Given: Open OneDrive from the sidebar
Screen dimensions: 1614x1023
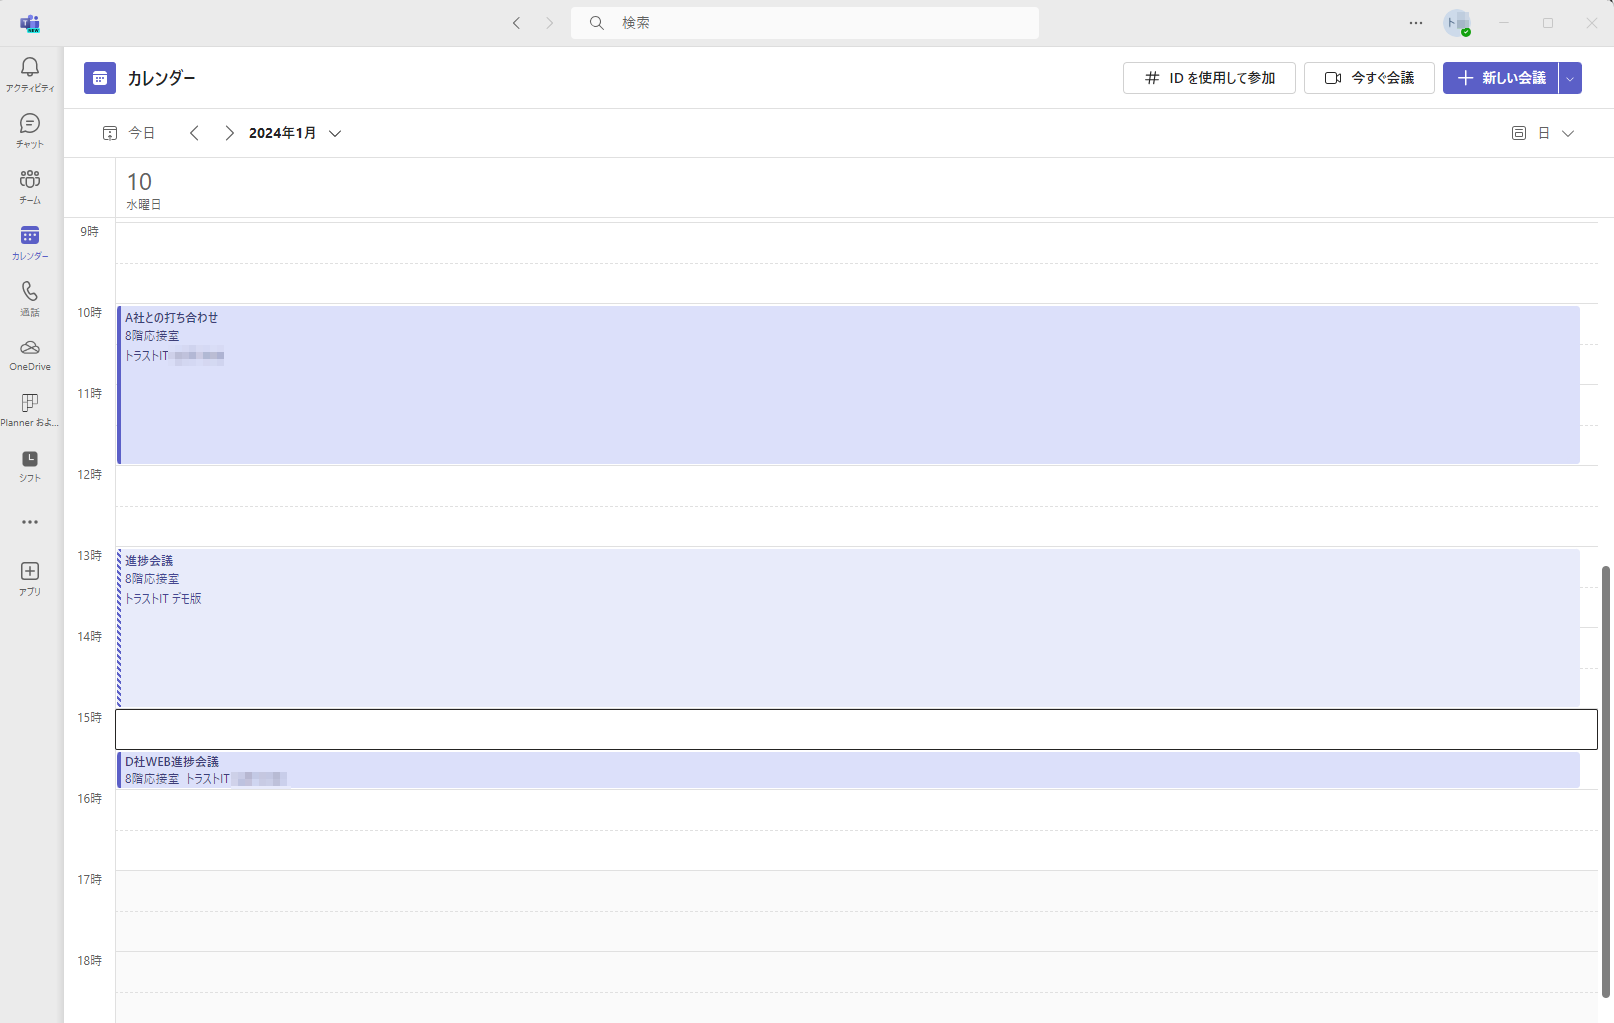Looking at the screenshot, I should click(30, 348).
